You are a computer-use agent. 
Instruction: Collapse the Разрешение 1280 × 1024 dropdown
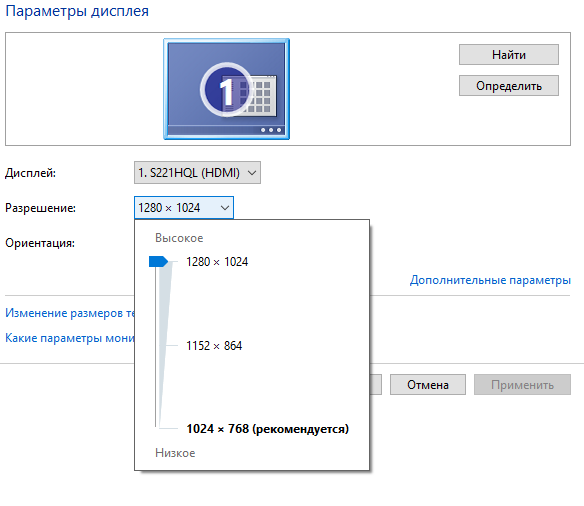pyautogui.click(x=184, y=207)
